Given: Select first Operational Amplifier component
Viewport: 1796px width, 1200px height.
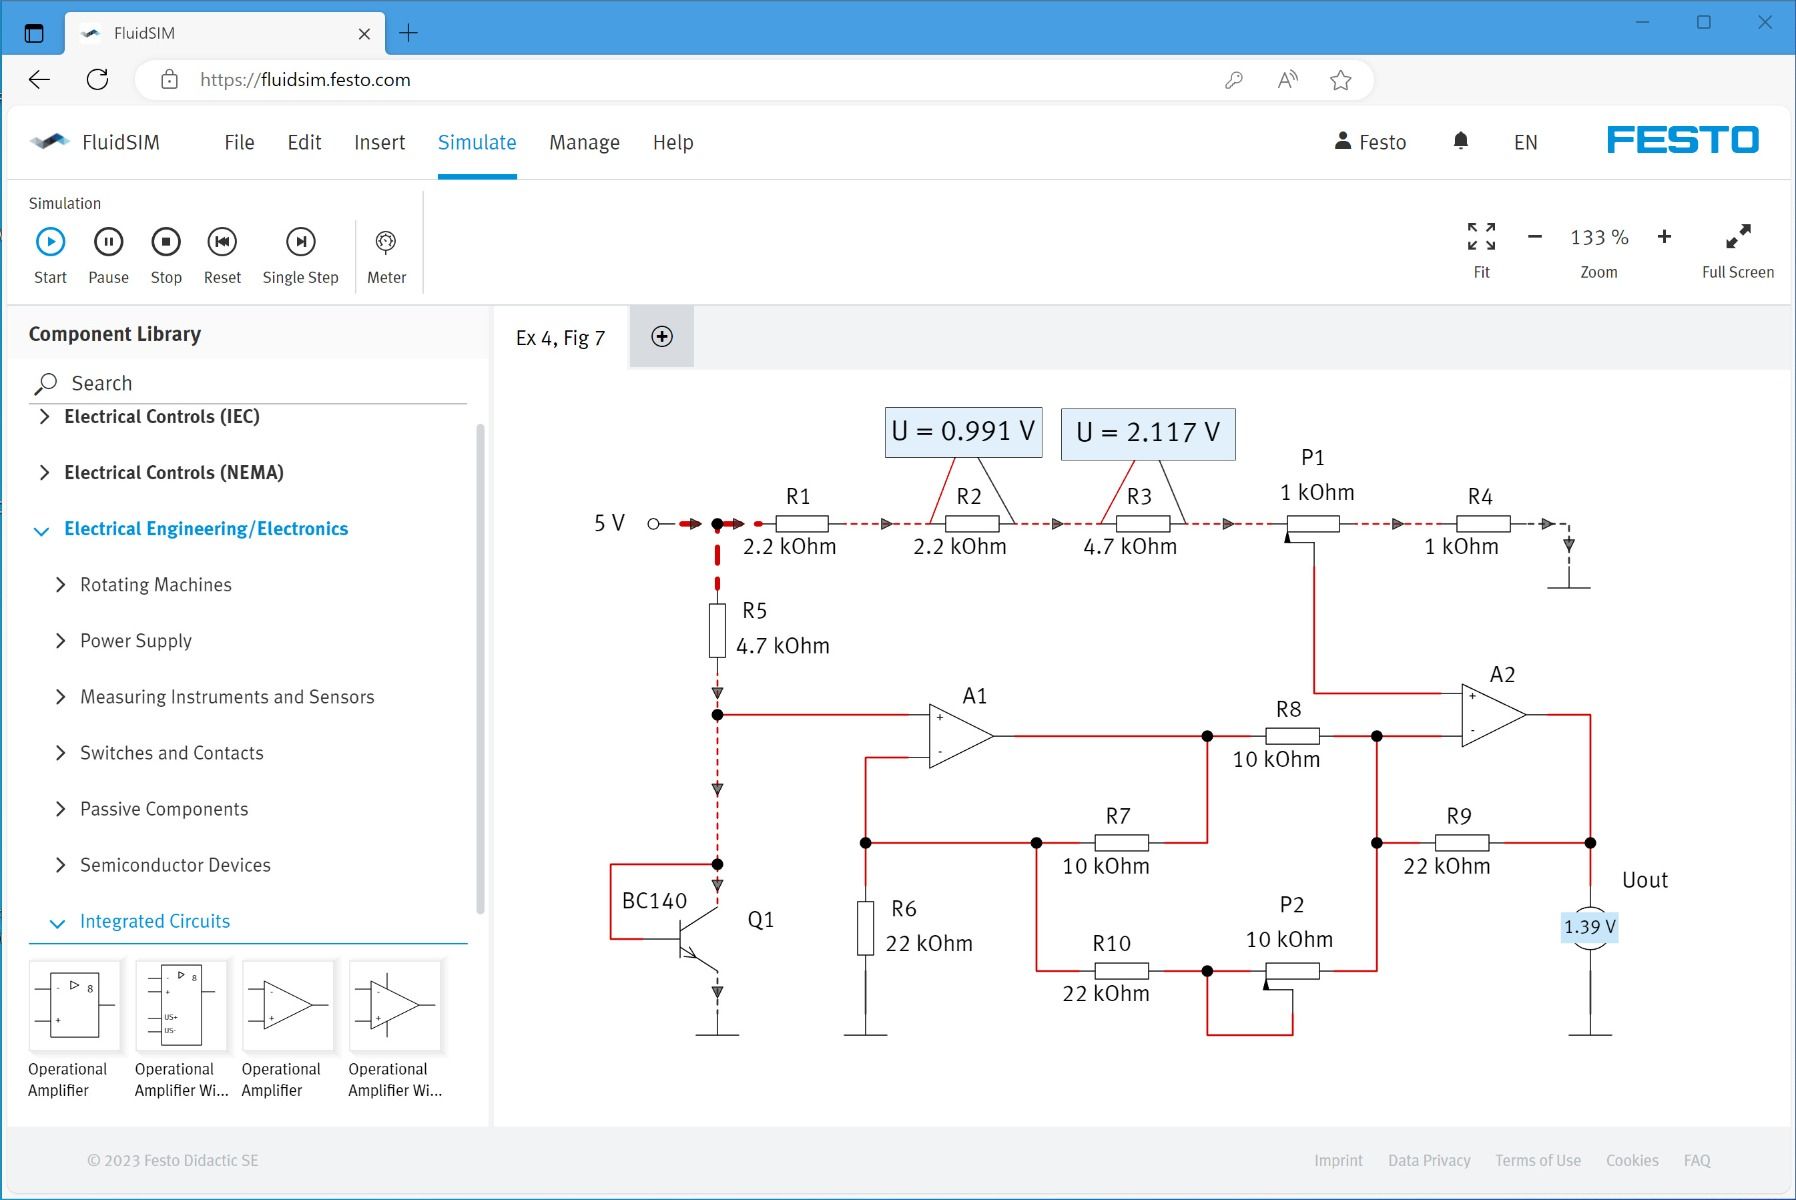Looking at the screenshot, I should tap(75, 1006).
